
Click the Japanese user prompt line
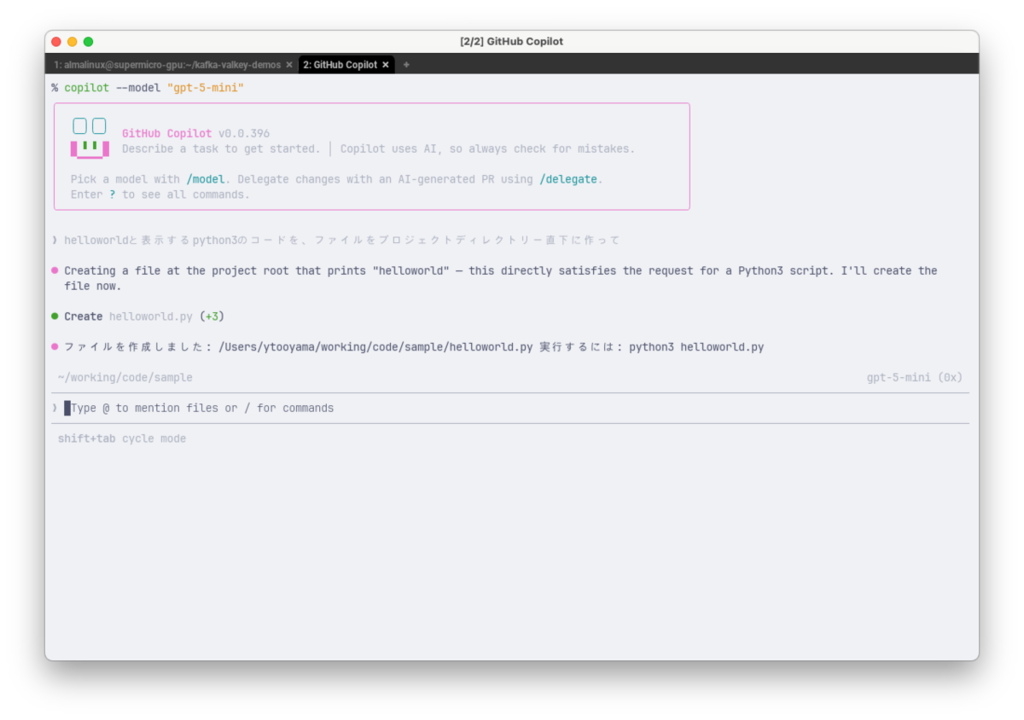pyautogui.click(x=342, y=240)
